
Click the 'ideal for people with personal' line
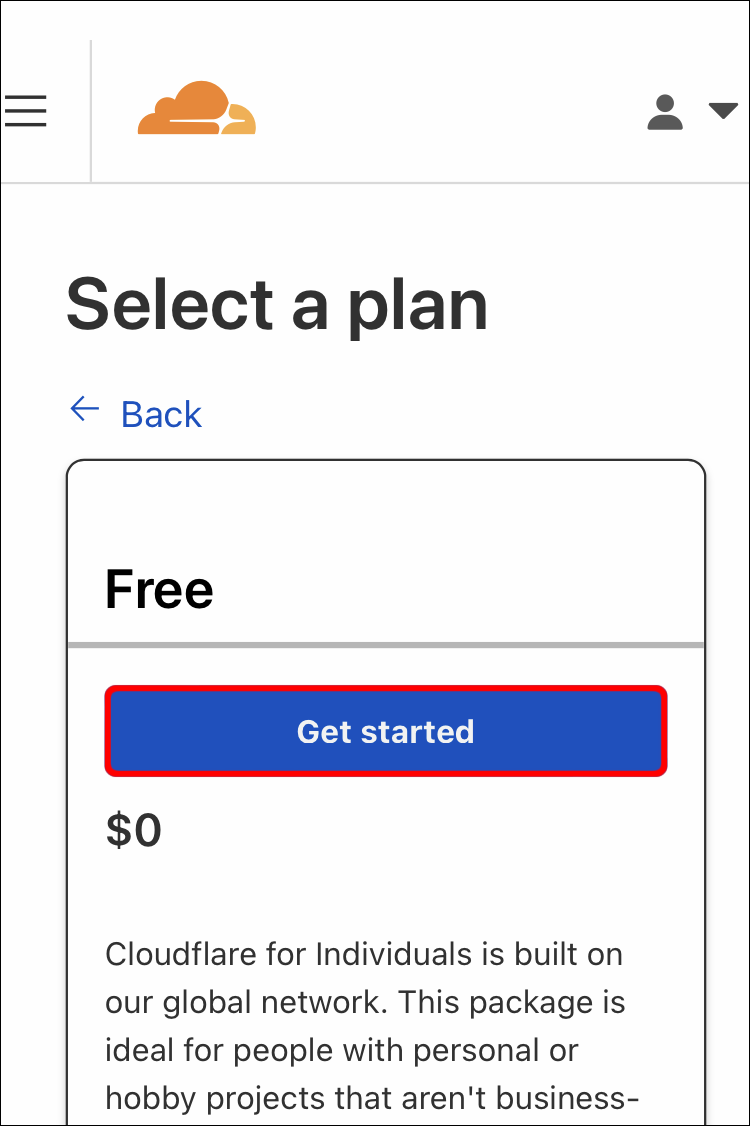[341, 1051]
